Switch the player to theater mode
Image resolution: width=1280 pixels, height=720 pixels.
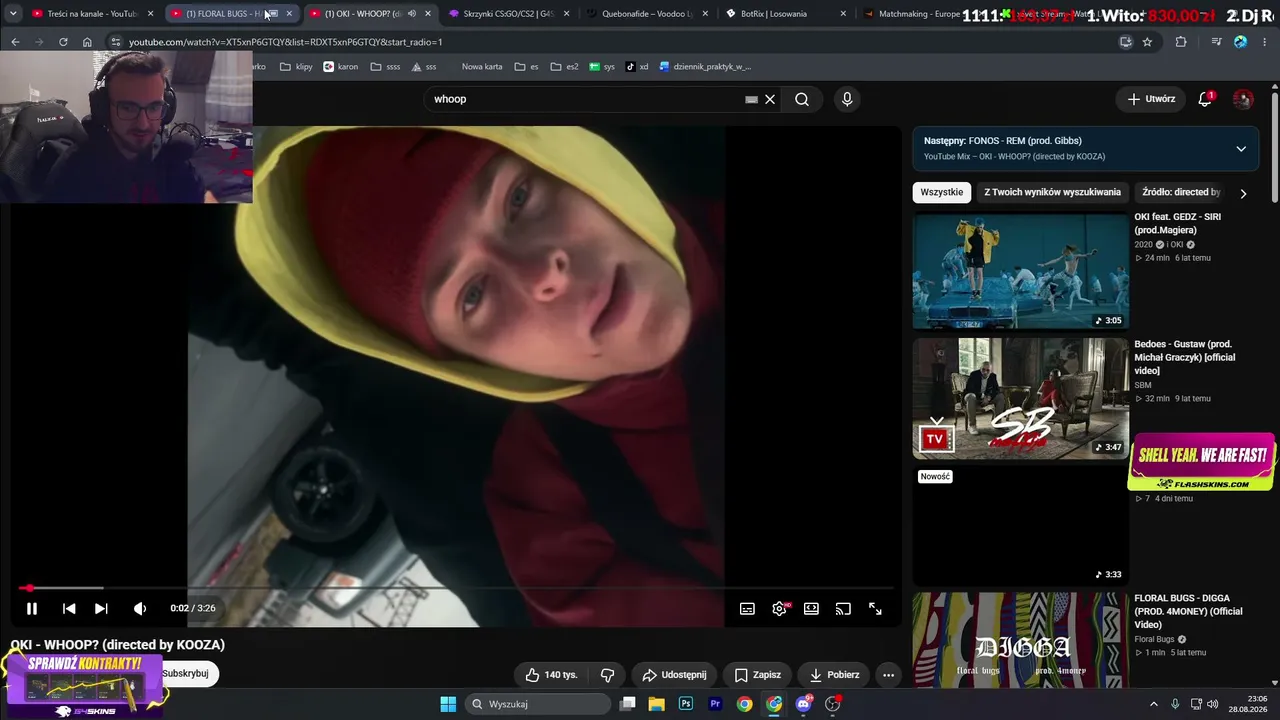(x=811, y=608)
